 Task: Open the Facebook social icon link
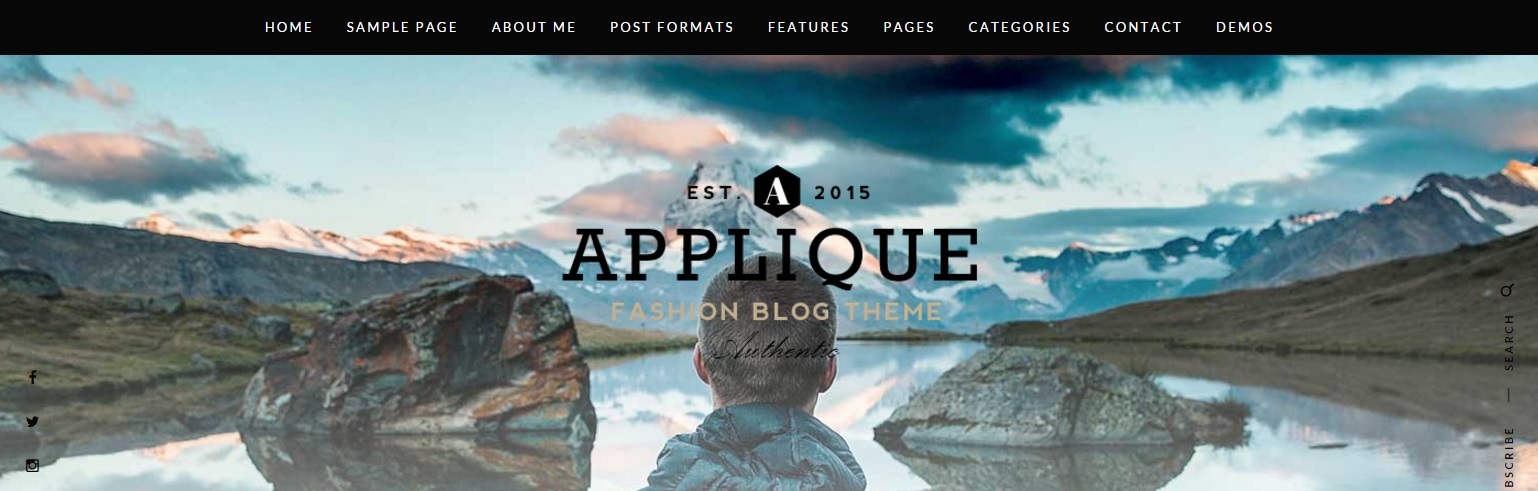tap(32, 377)
